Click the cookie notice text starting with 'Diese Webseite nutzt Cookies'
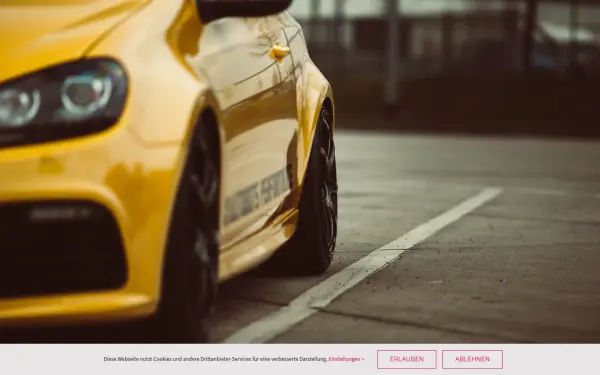 (x=215, y=359)
